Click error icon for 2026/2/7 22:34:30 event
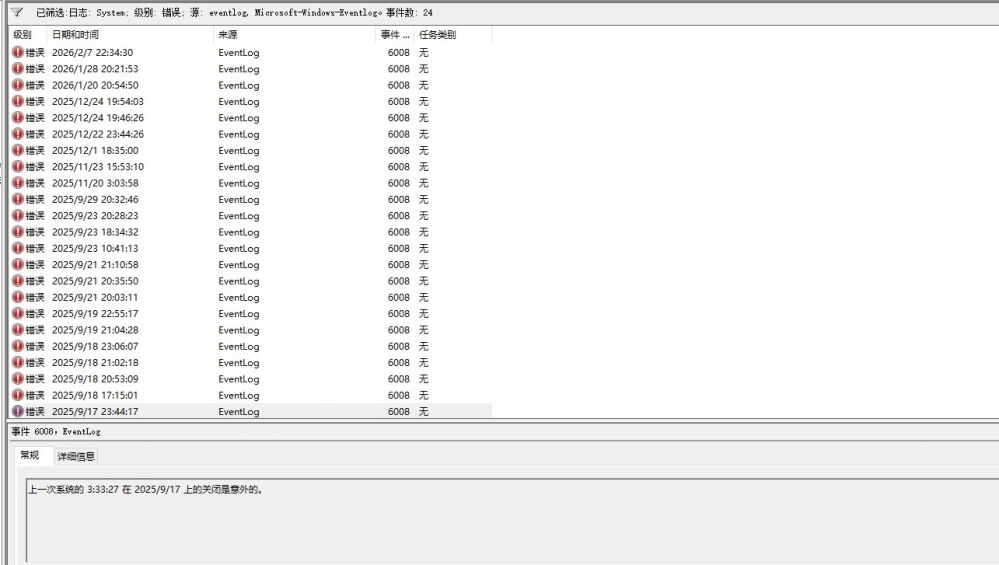The width and height of the screenshot is (999, 565). (x=17, y=52)
